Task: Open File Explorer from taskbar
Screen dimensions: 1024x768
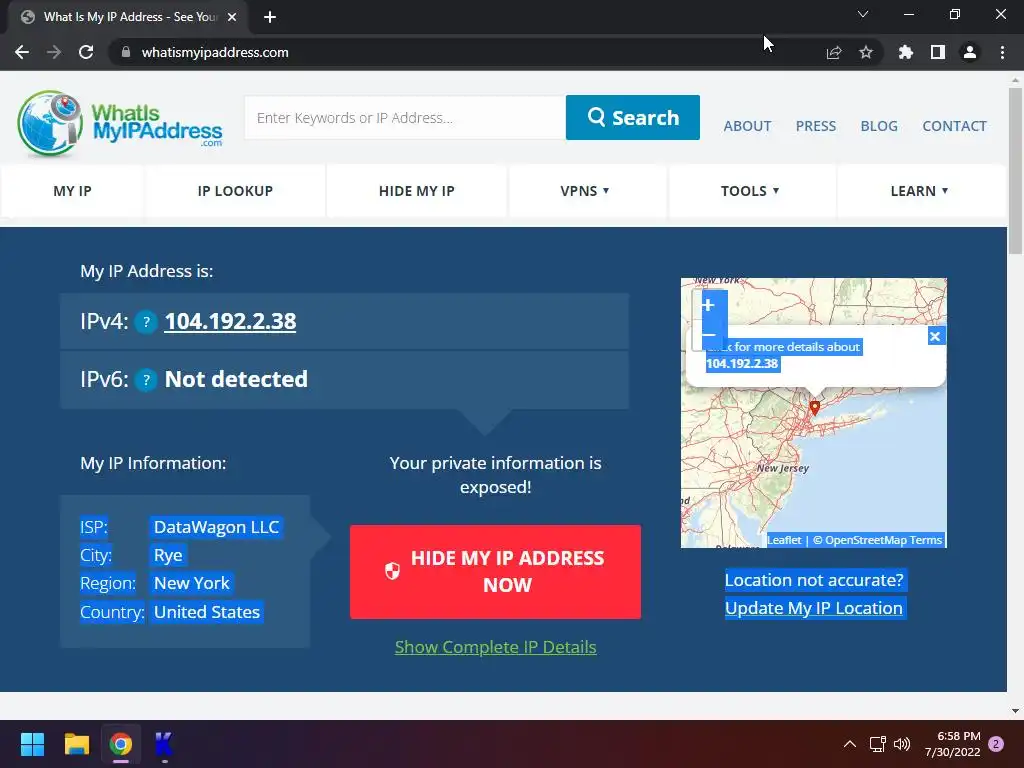Action: (x=76, y=744)
